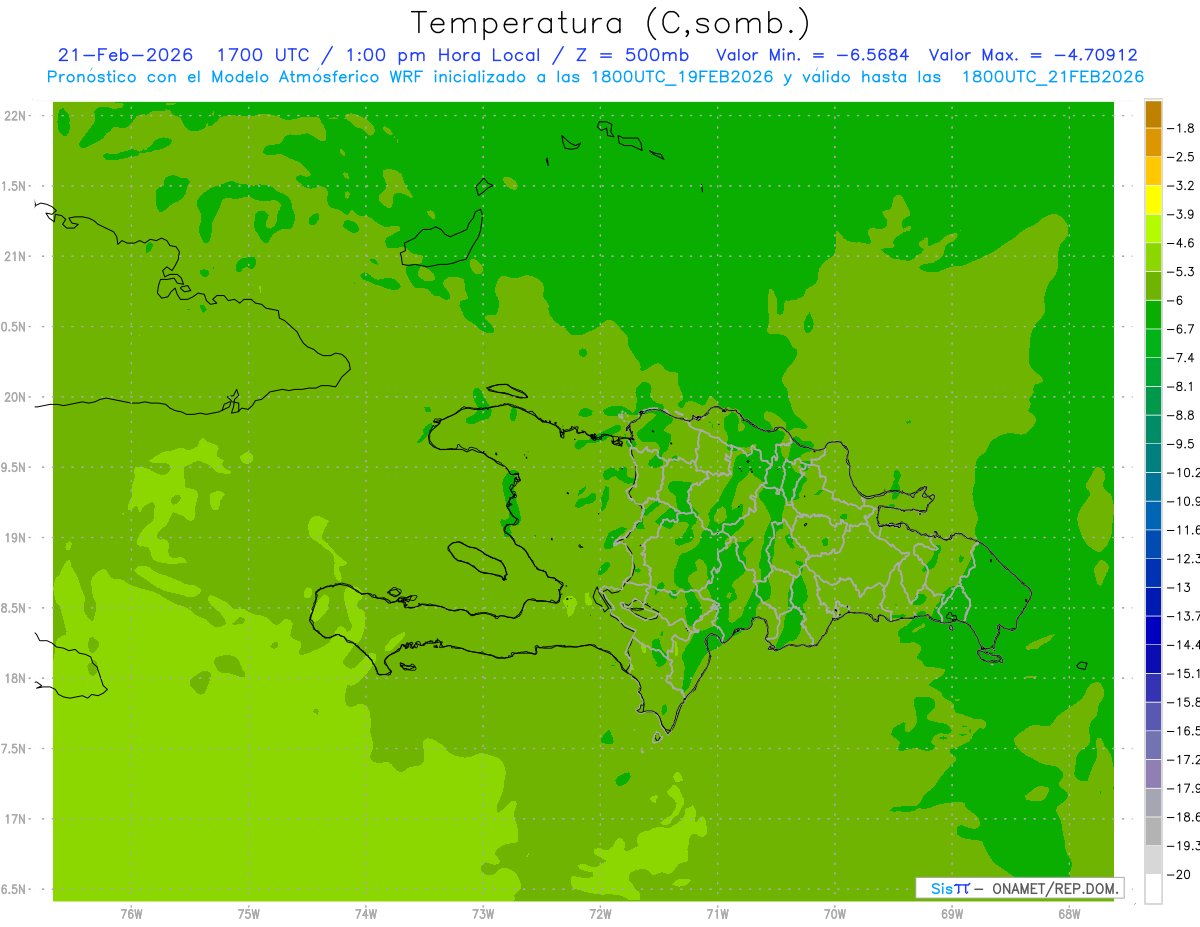The width and height of the screenshot is (1200, 927).
Task: Pick the amber swatch between -2.5 and -3.2
Action: 1153,171
